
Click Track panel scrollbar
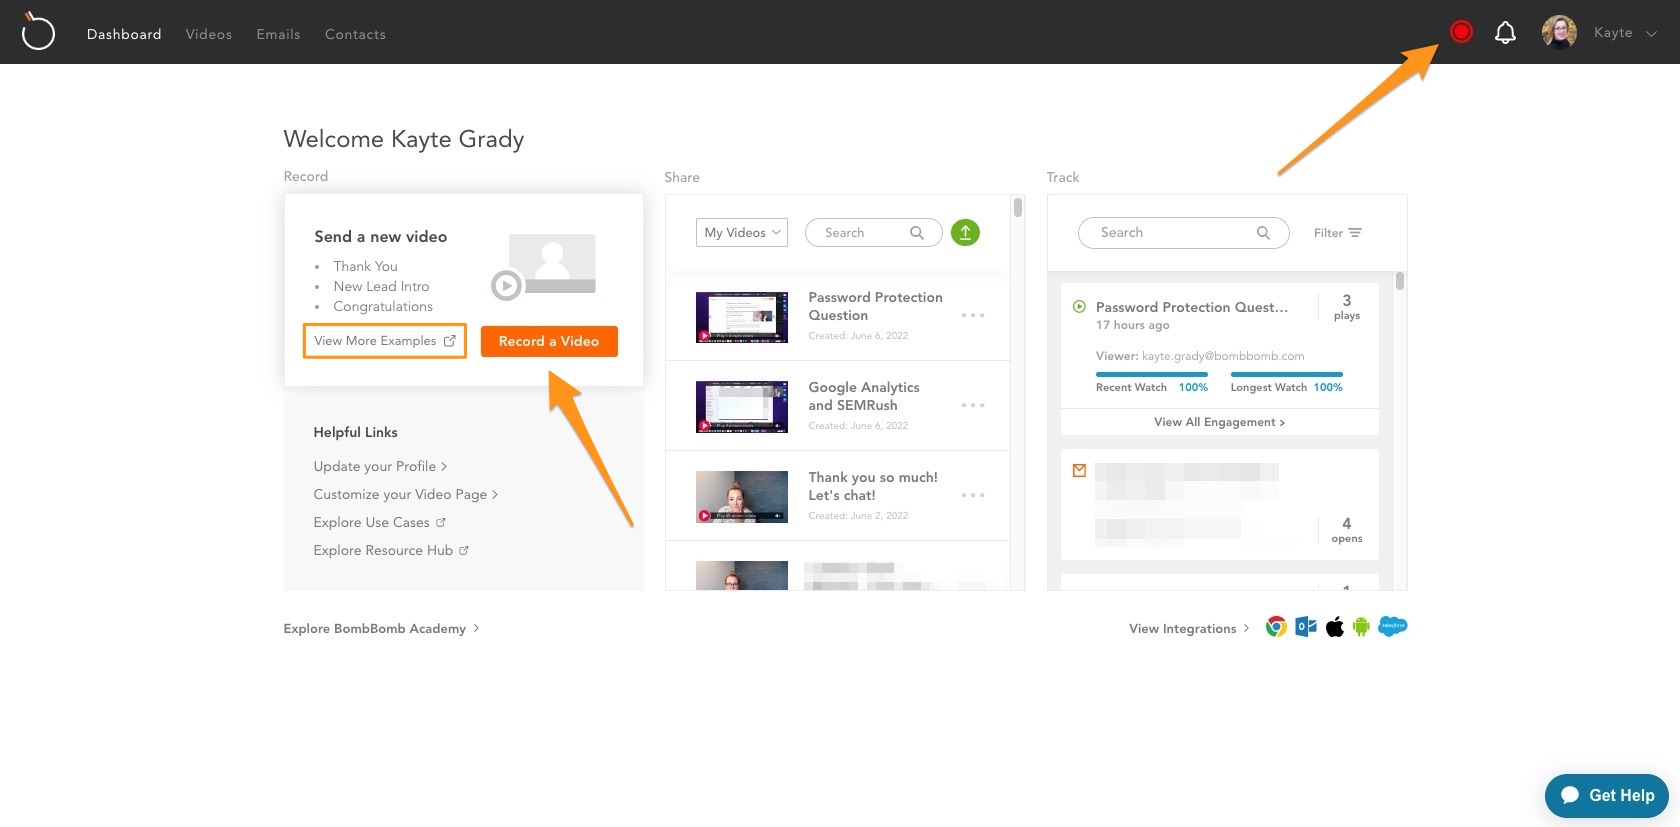coord(1400,281)
